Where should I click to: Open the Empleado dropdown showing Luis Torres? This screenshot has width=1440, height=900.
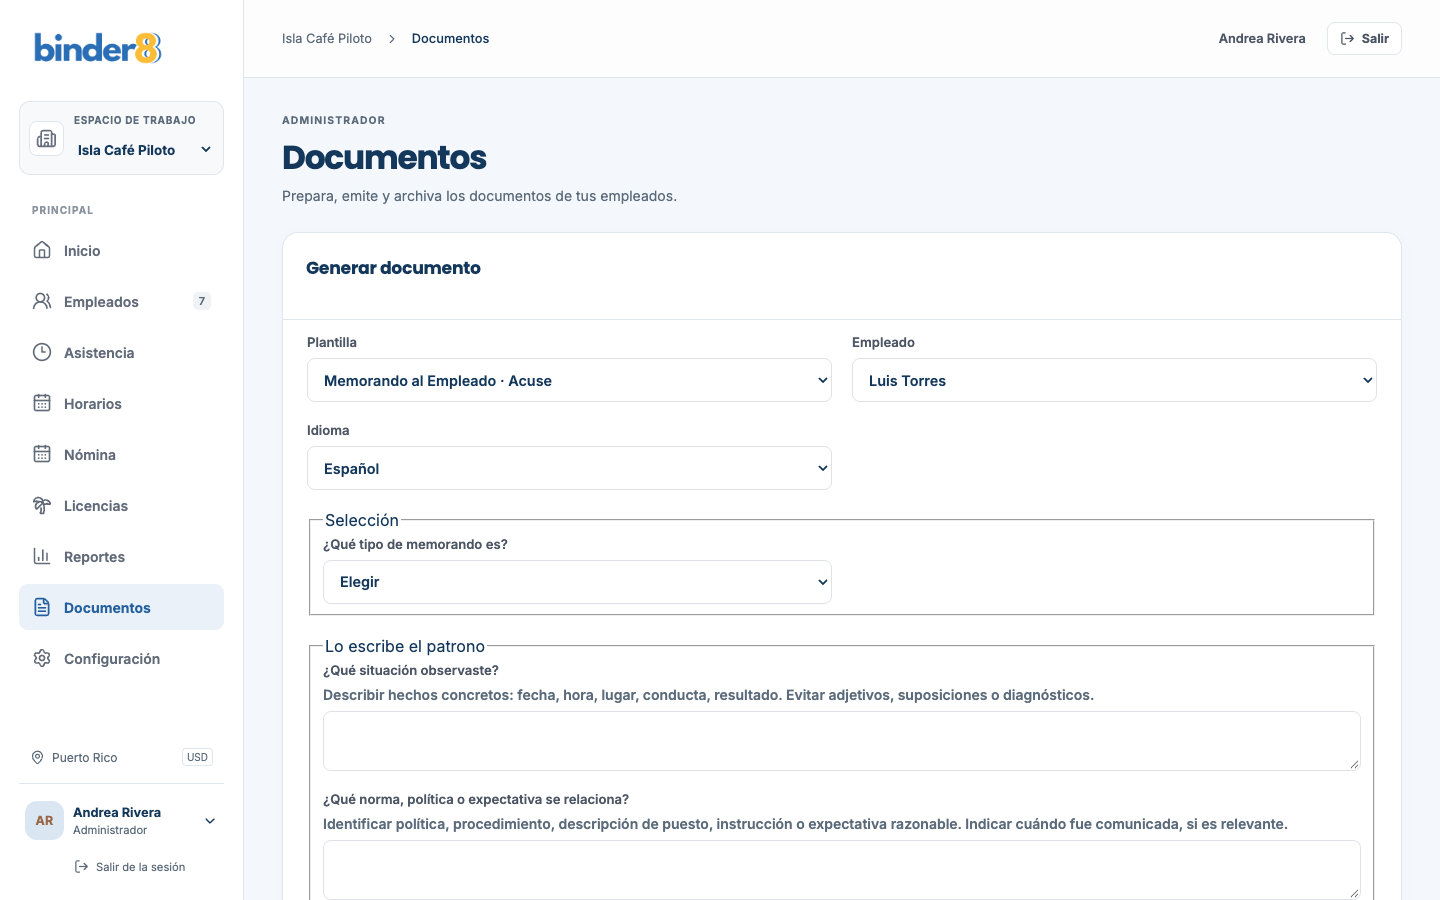1114,380
